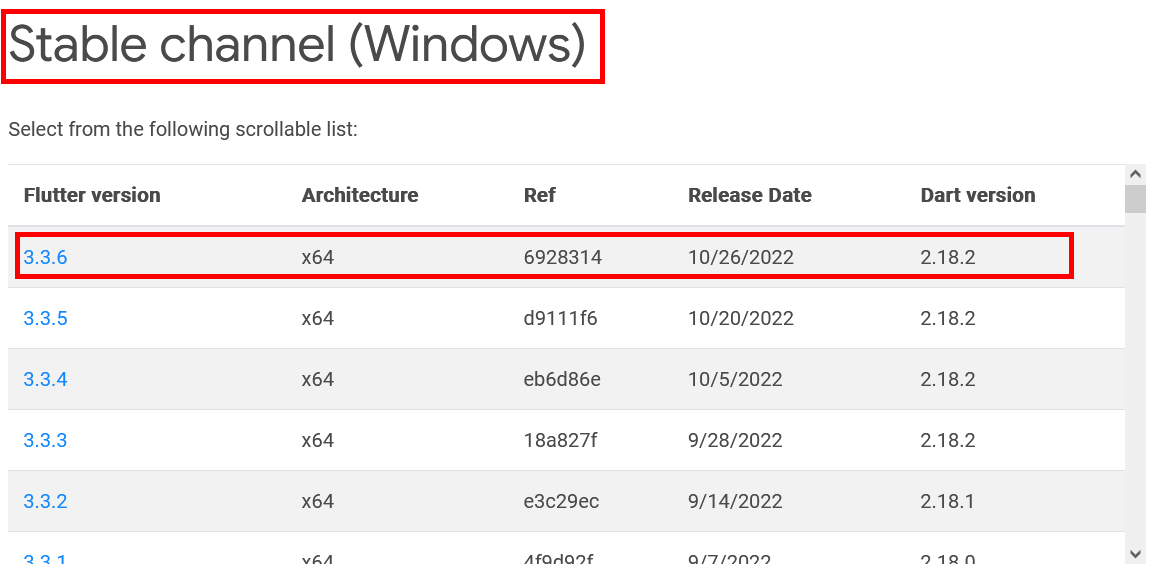Click the ref value d9111f6

[x=560, y=318]
